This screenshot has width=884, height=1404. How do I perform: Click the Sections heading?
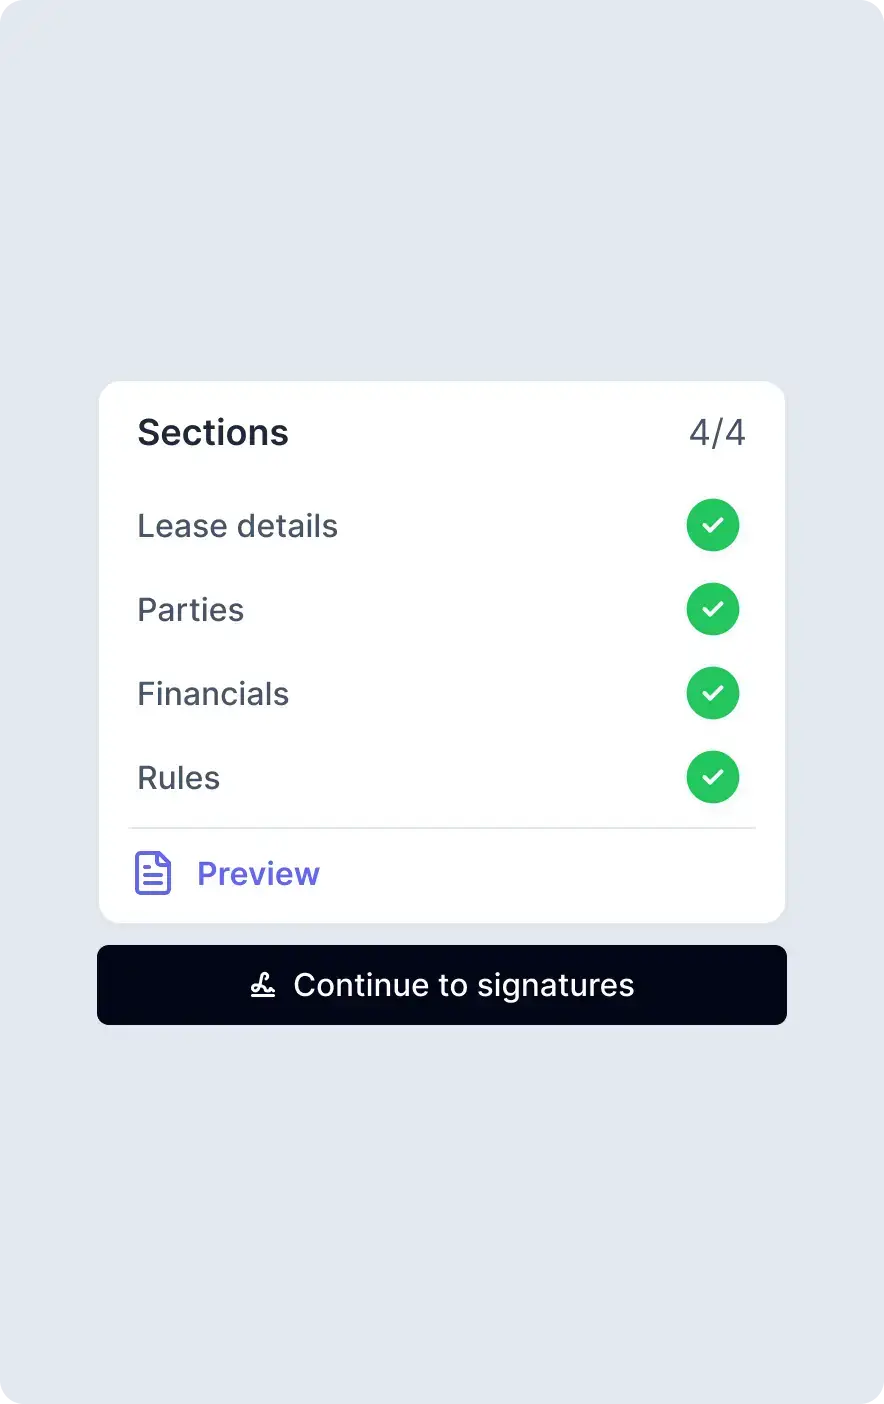(213, 433)
